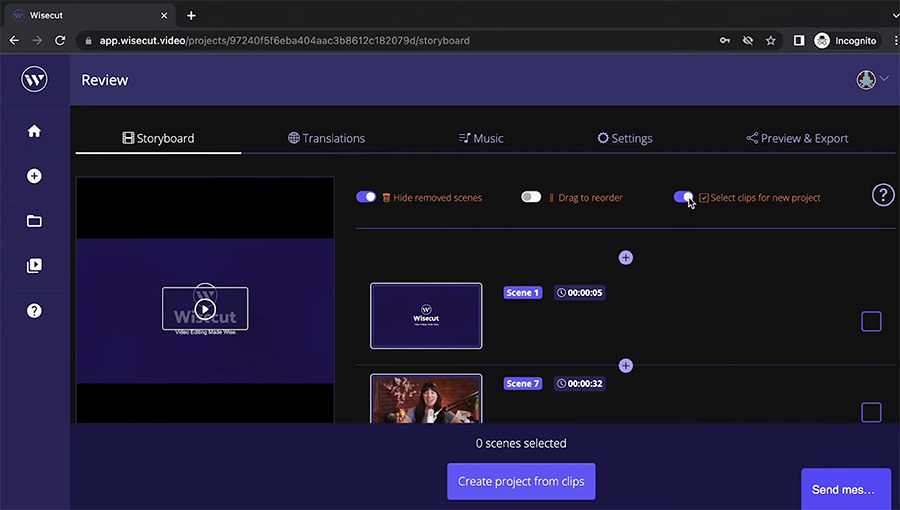Image resolution: width=900 pixels, height=510 pixels.
Task: Select Scene 7 woman thumbnail
Action: (x=426, y=399)
